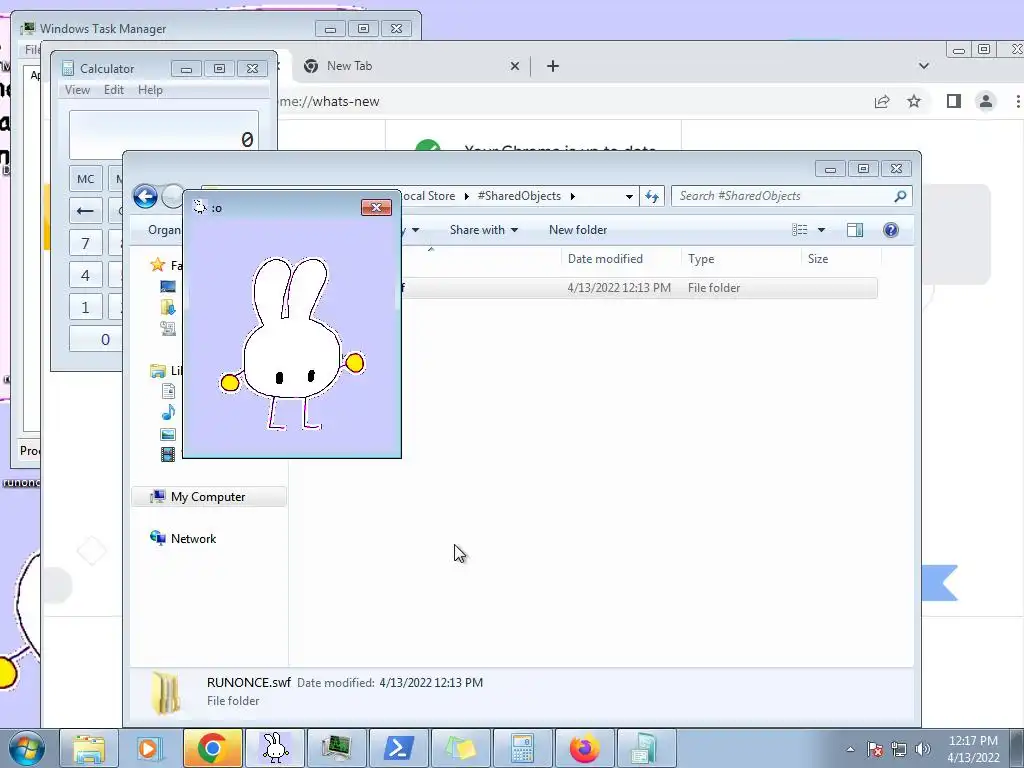Click New folder in Explorer toolbar
The image size is (1024, 768).
click(x=578, y=230)
